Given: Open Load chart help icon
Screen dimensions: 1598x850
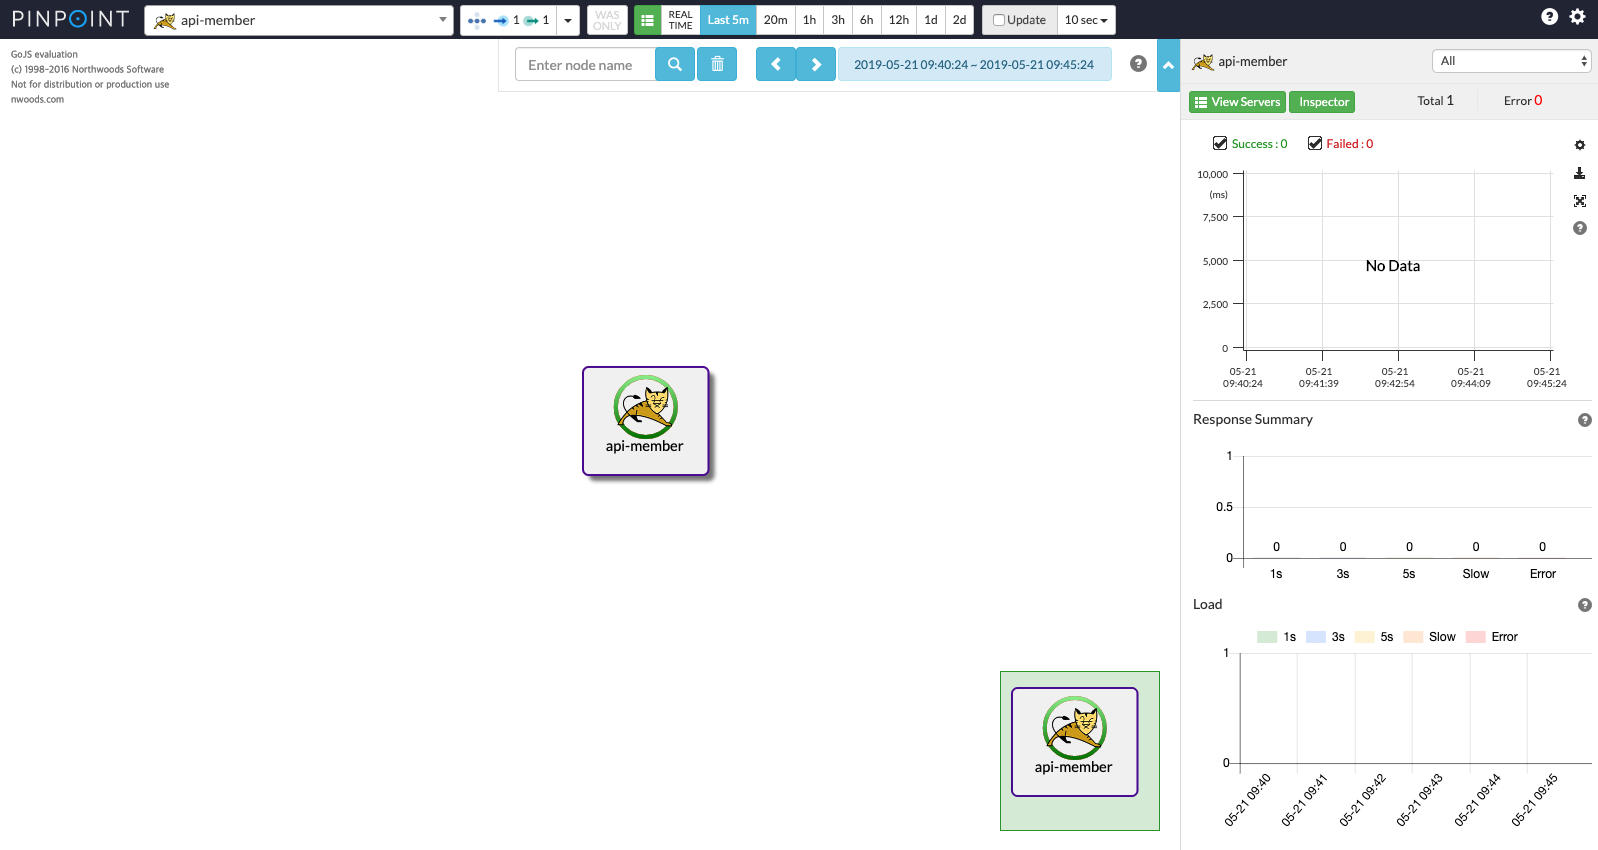Looking at the screenshot, I should (1585, 605).
